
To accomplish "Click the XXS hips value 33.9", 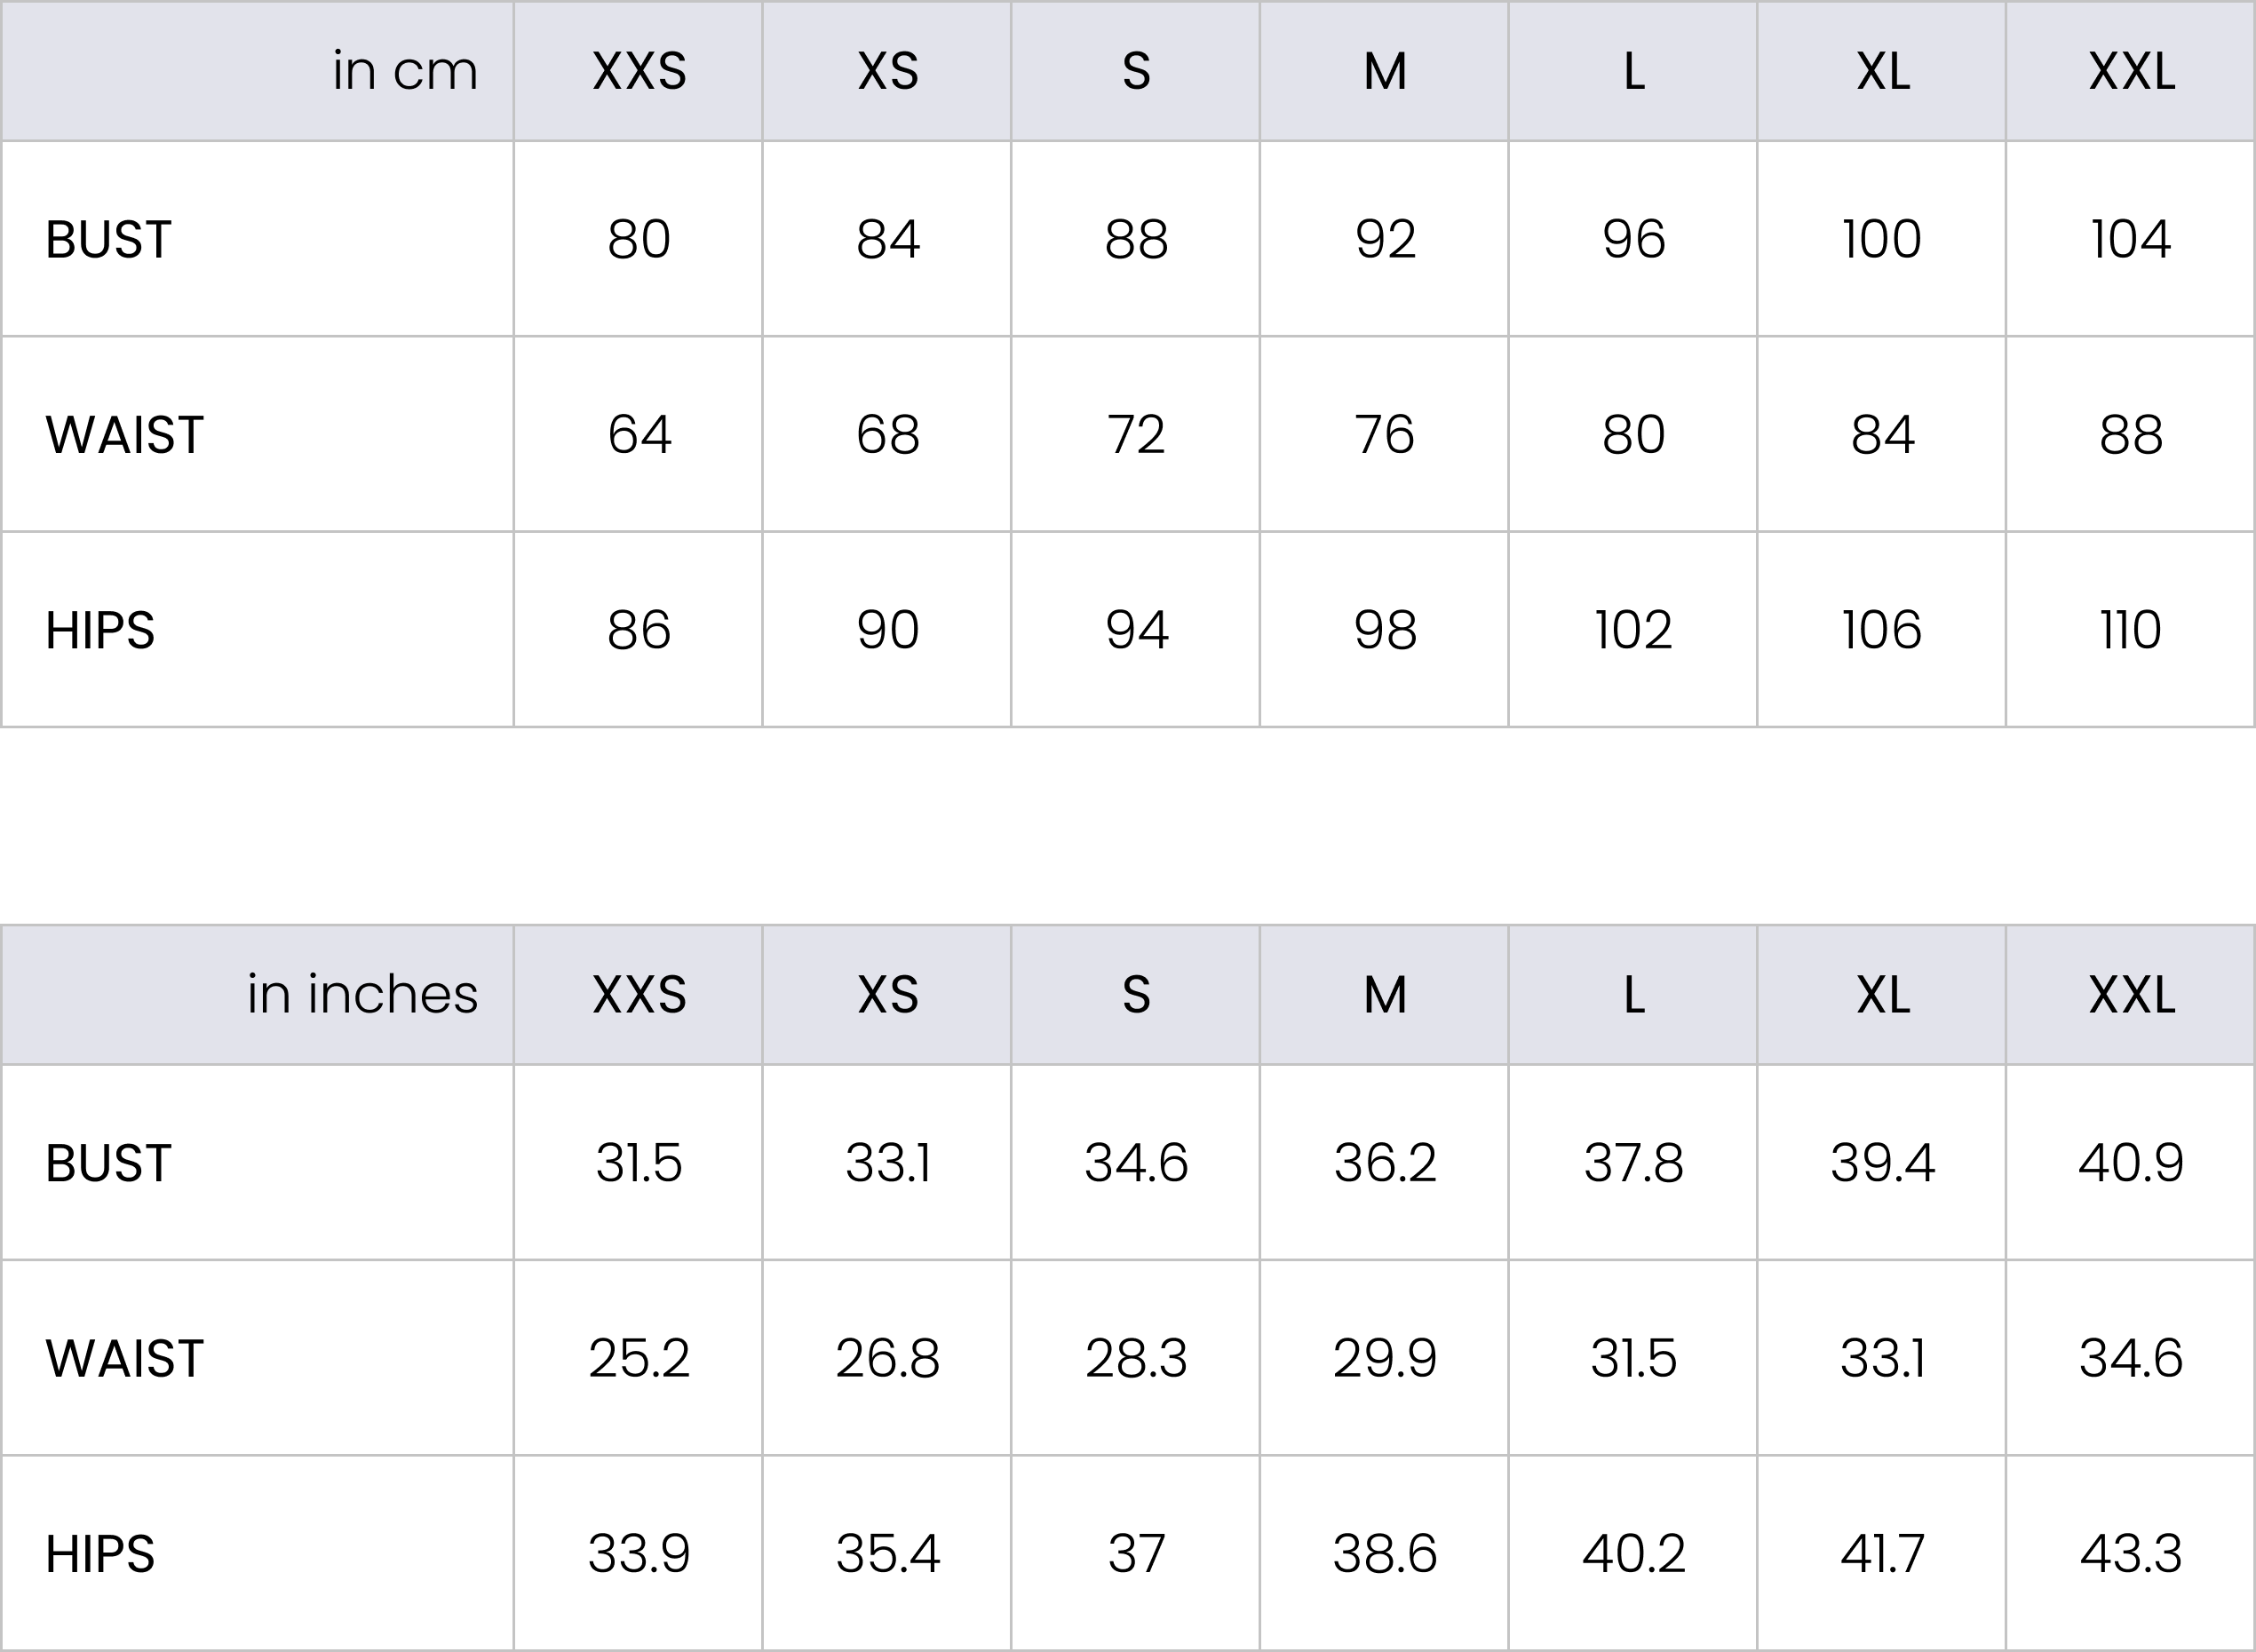I will click(x=639, y=1554).
